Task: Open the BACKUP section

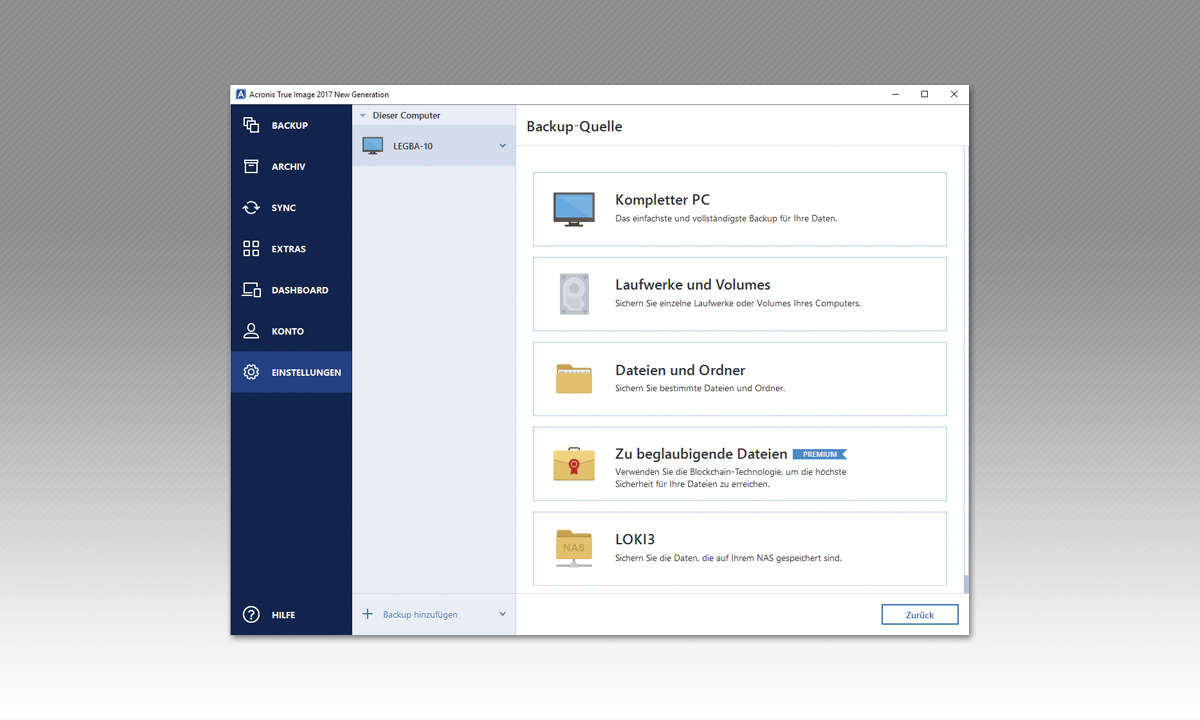Action: [290, 125]
